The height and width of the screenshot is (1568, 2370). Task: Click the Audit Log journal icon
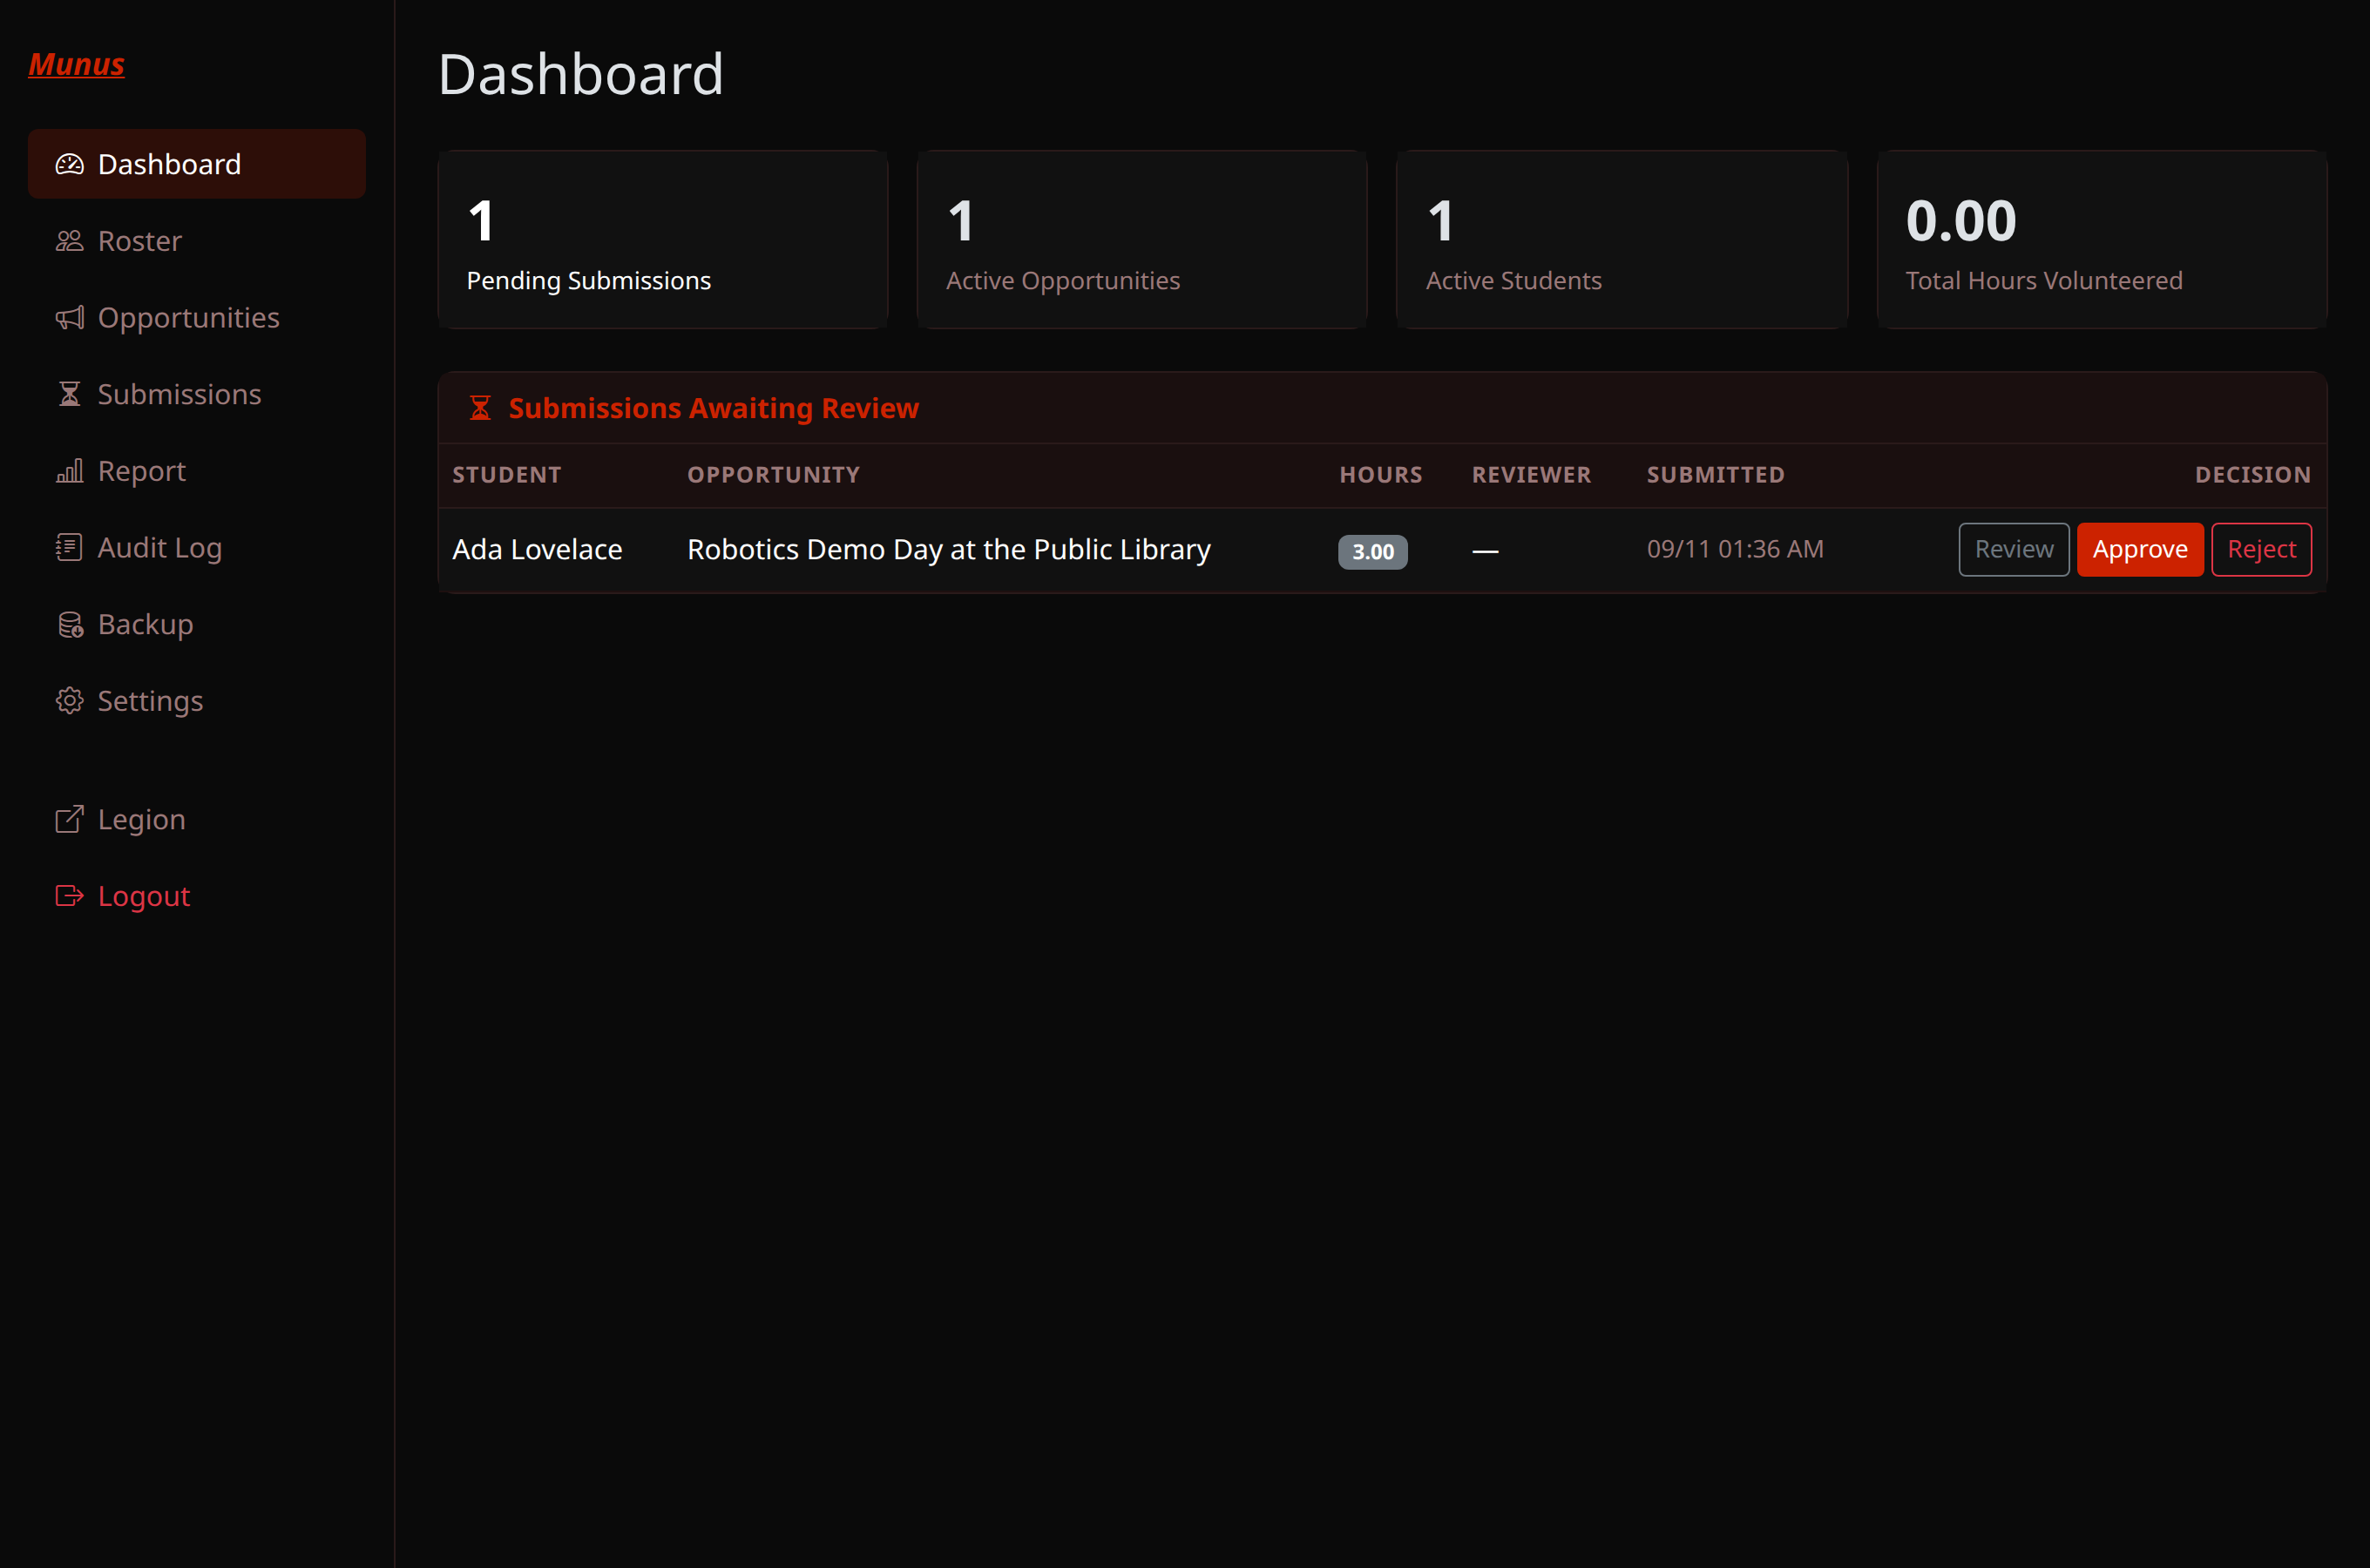[69, 548]
